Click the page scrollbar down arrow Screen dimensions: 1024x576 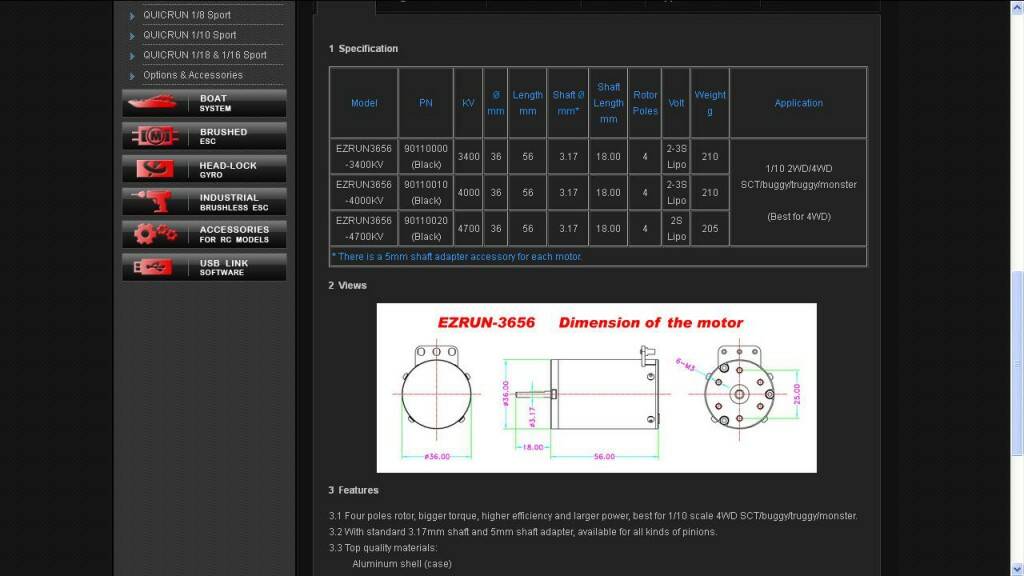click(x=1017, y=569)
